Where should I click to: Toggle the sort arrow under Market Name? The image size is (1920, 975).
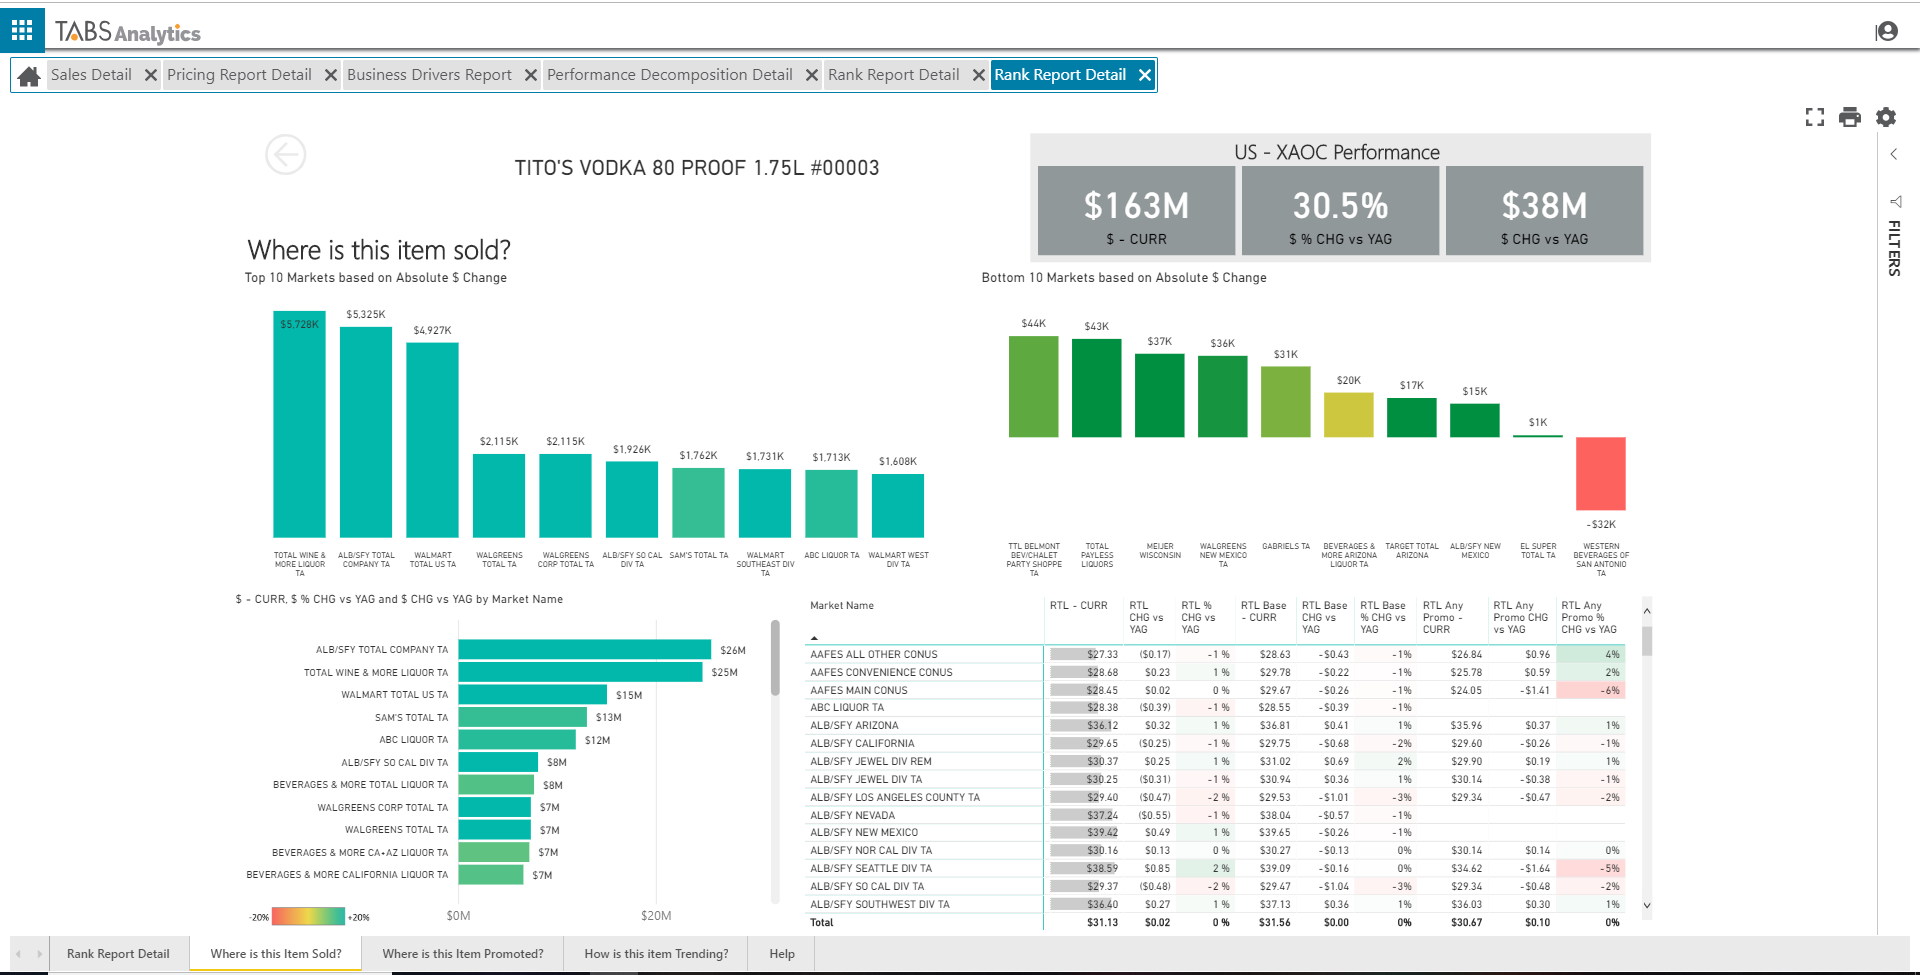(814, 638)
